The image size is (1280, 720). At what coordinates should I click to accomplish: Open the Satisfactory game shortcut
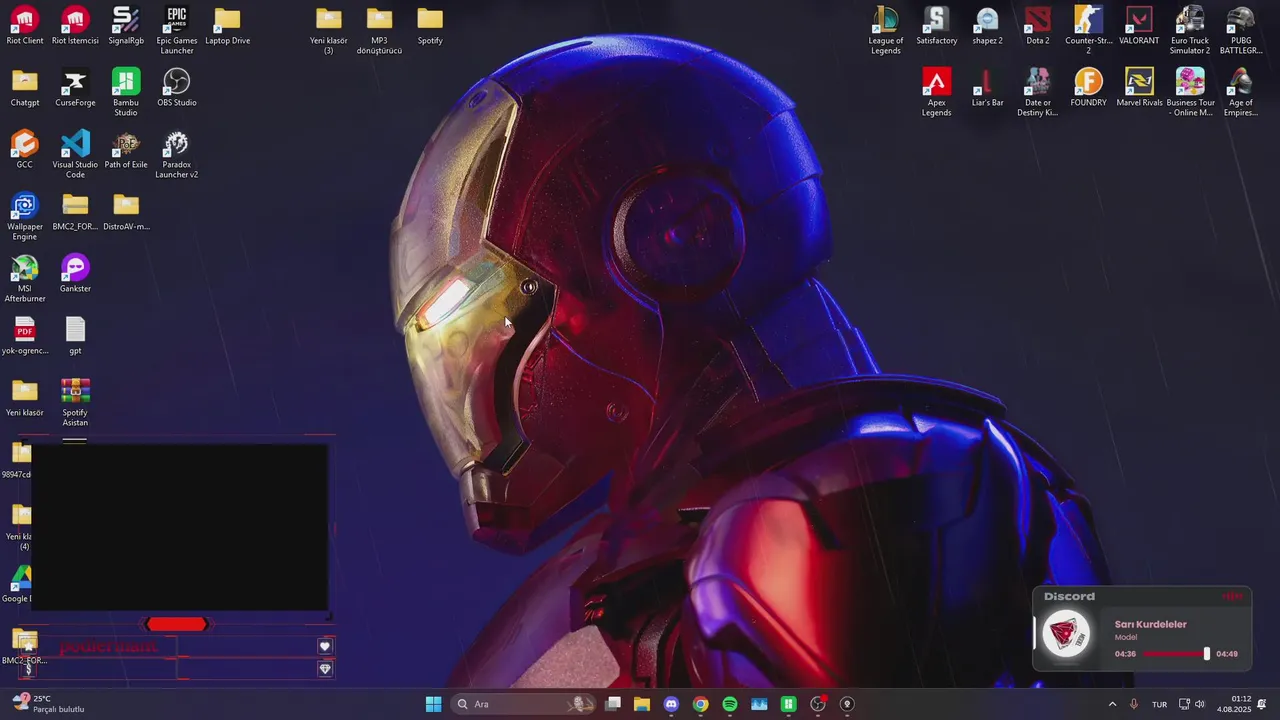[937, 26]
